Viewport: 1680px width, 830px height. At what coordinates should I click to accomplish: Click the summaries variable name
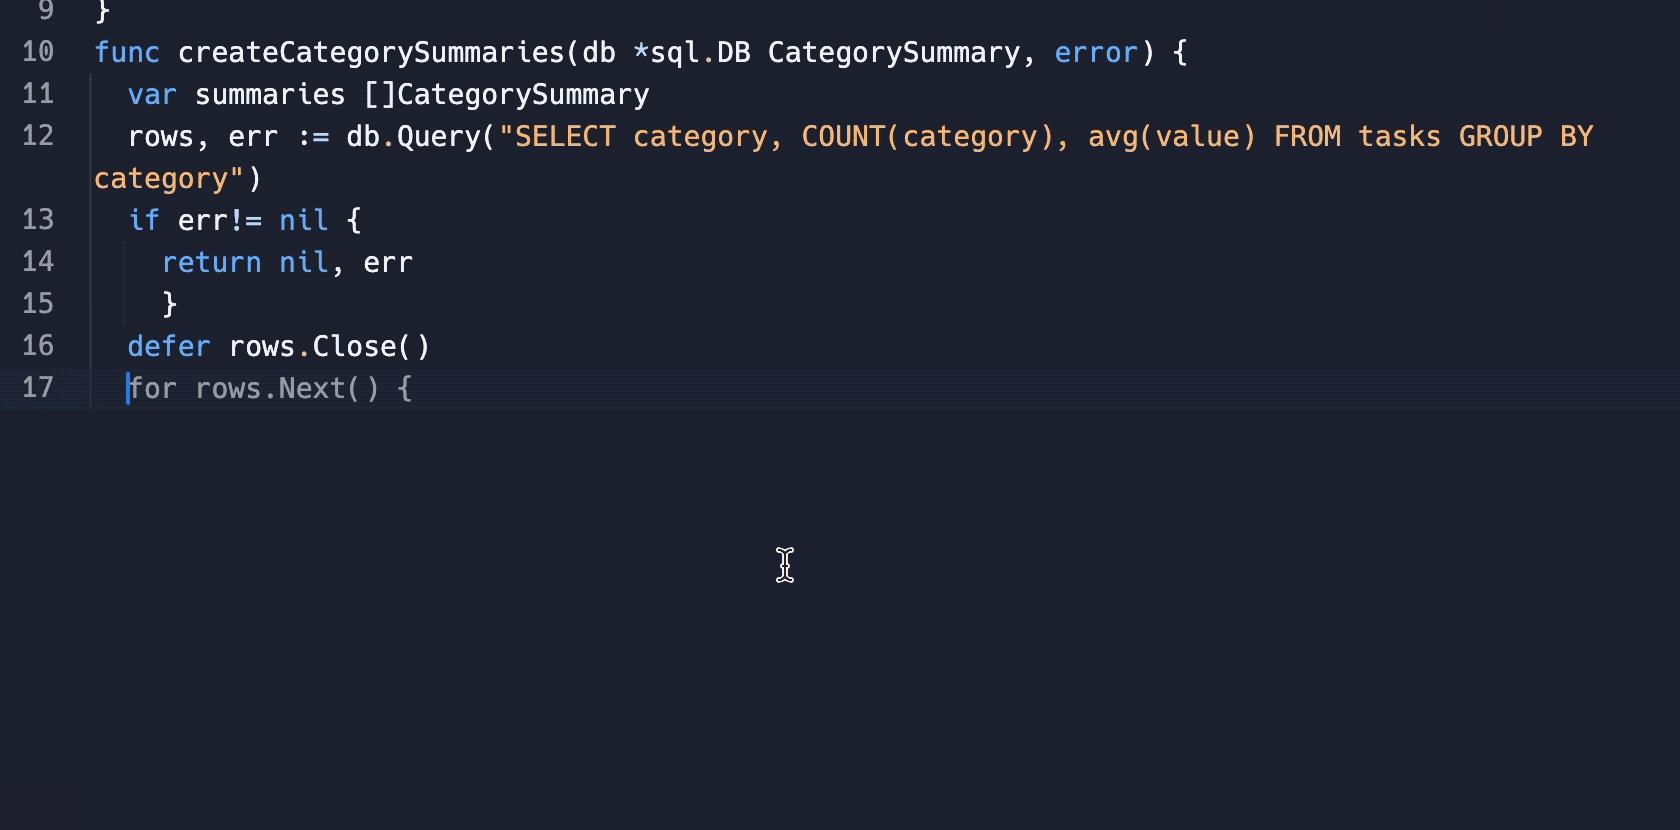pos(270,94)
